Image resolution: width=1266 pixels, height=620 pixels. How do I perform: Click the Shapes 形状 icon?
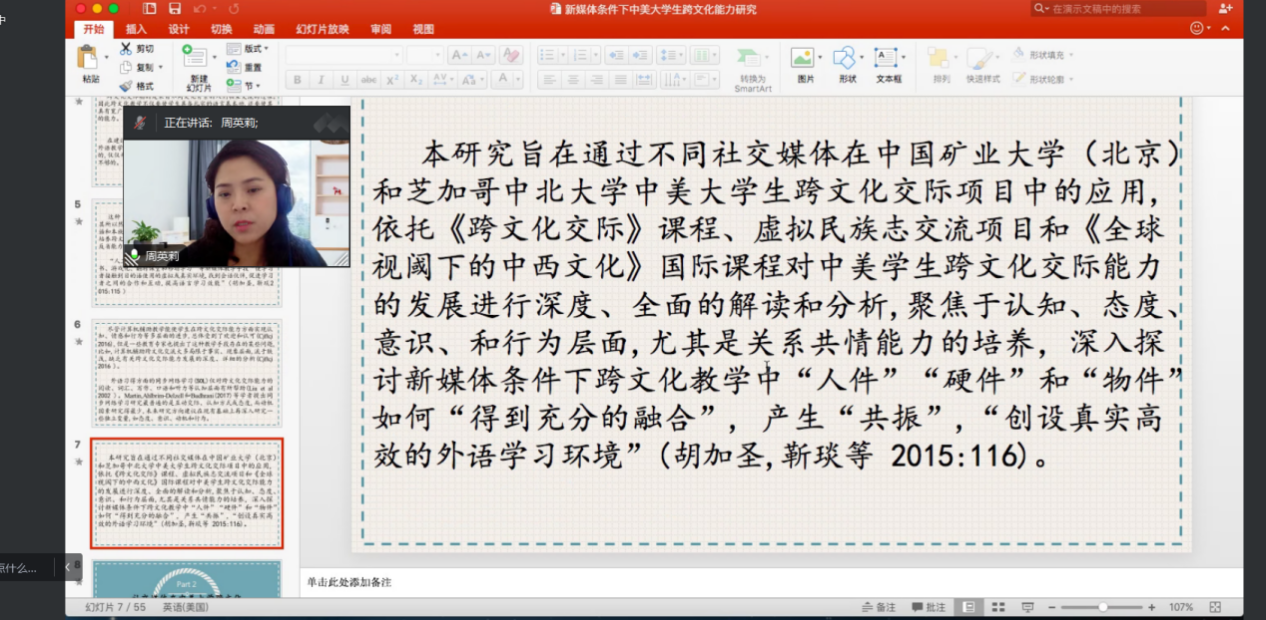846,60
